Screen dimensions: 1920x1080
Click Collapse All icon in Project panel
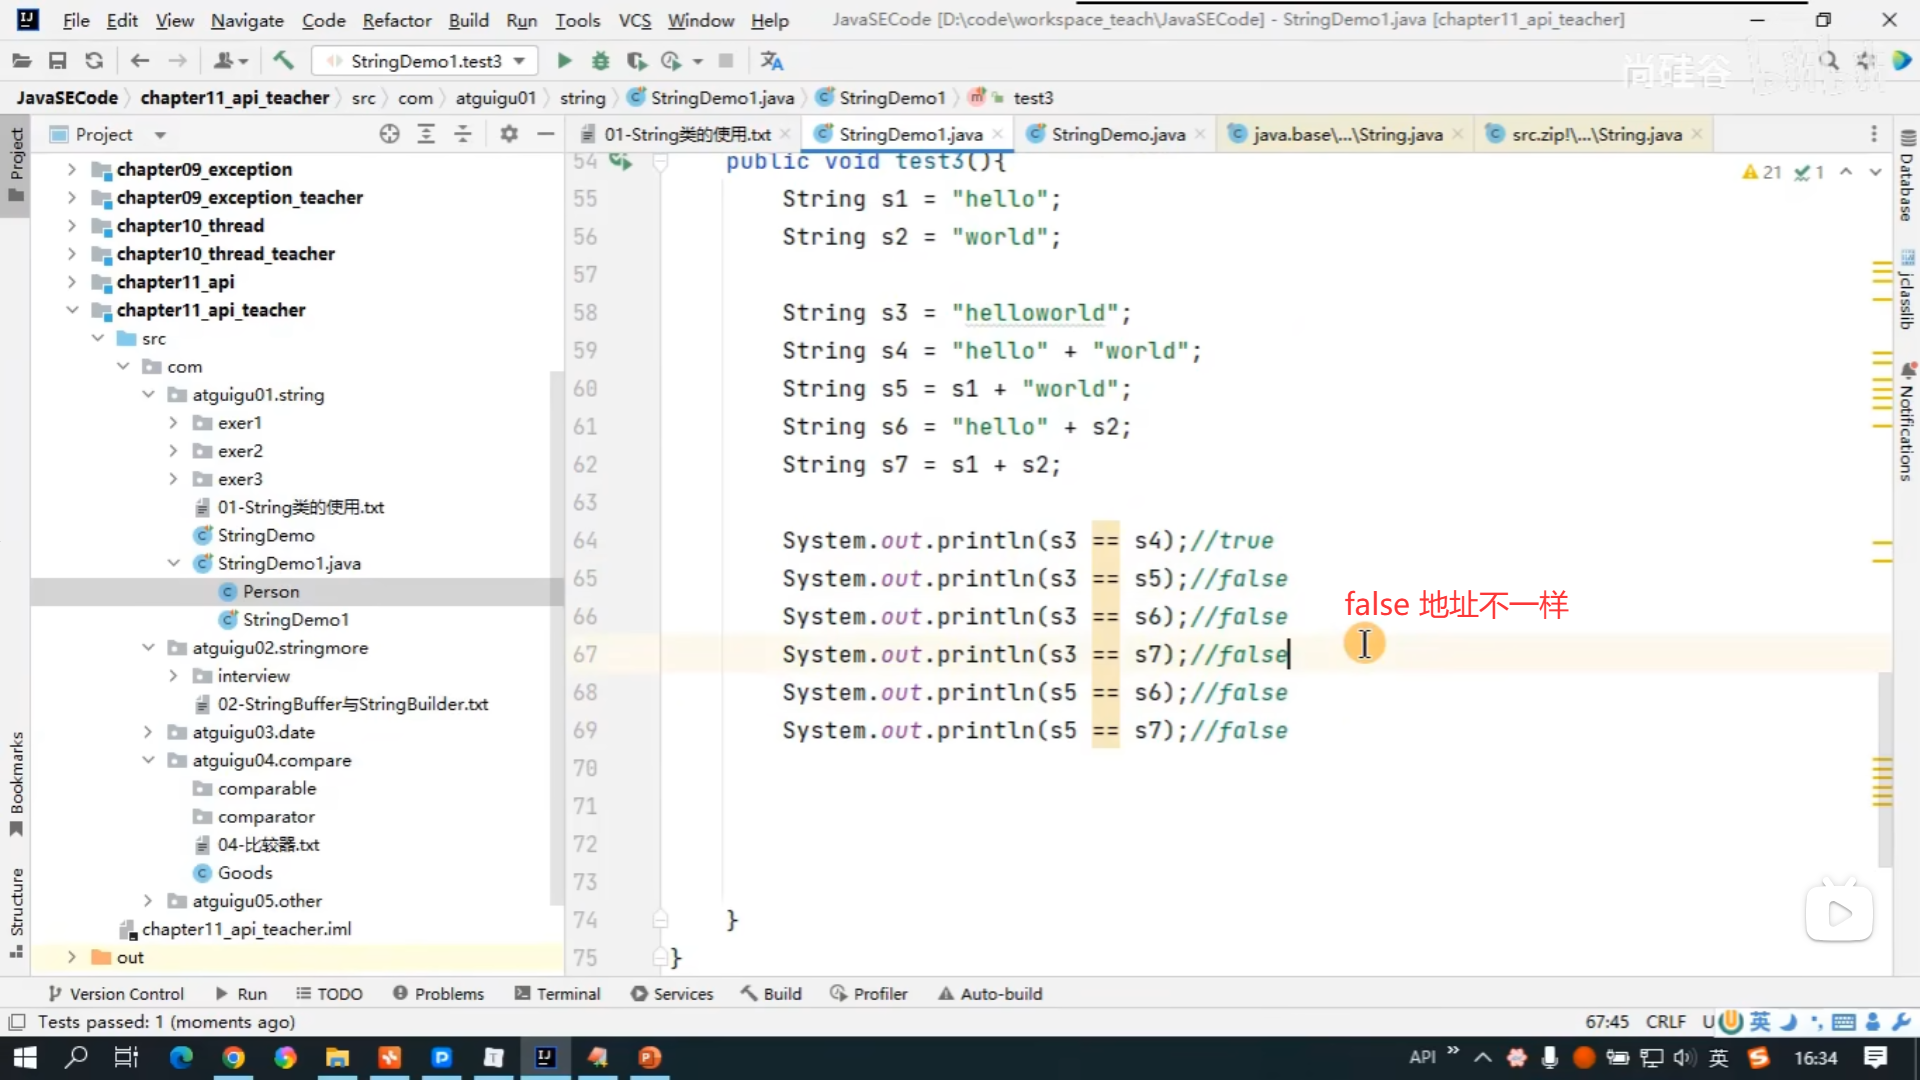463,134
